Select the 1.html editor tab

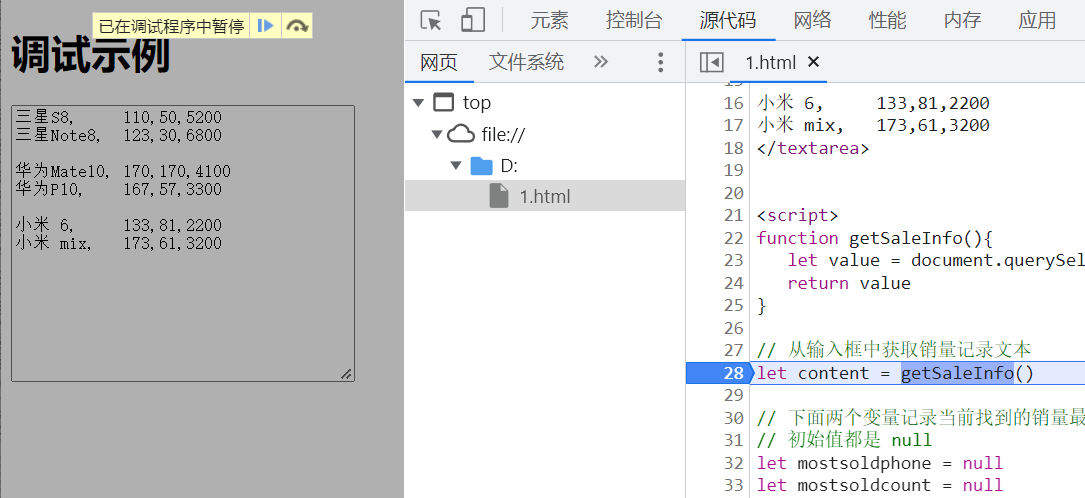pos(770,62)
